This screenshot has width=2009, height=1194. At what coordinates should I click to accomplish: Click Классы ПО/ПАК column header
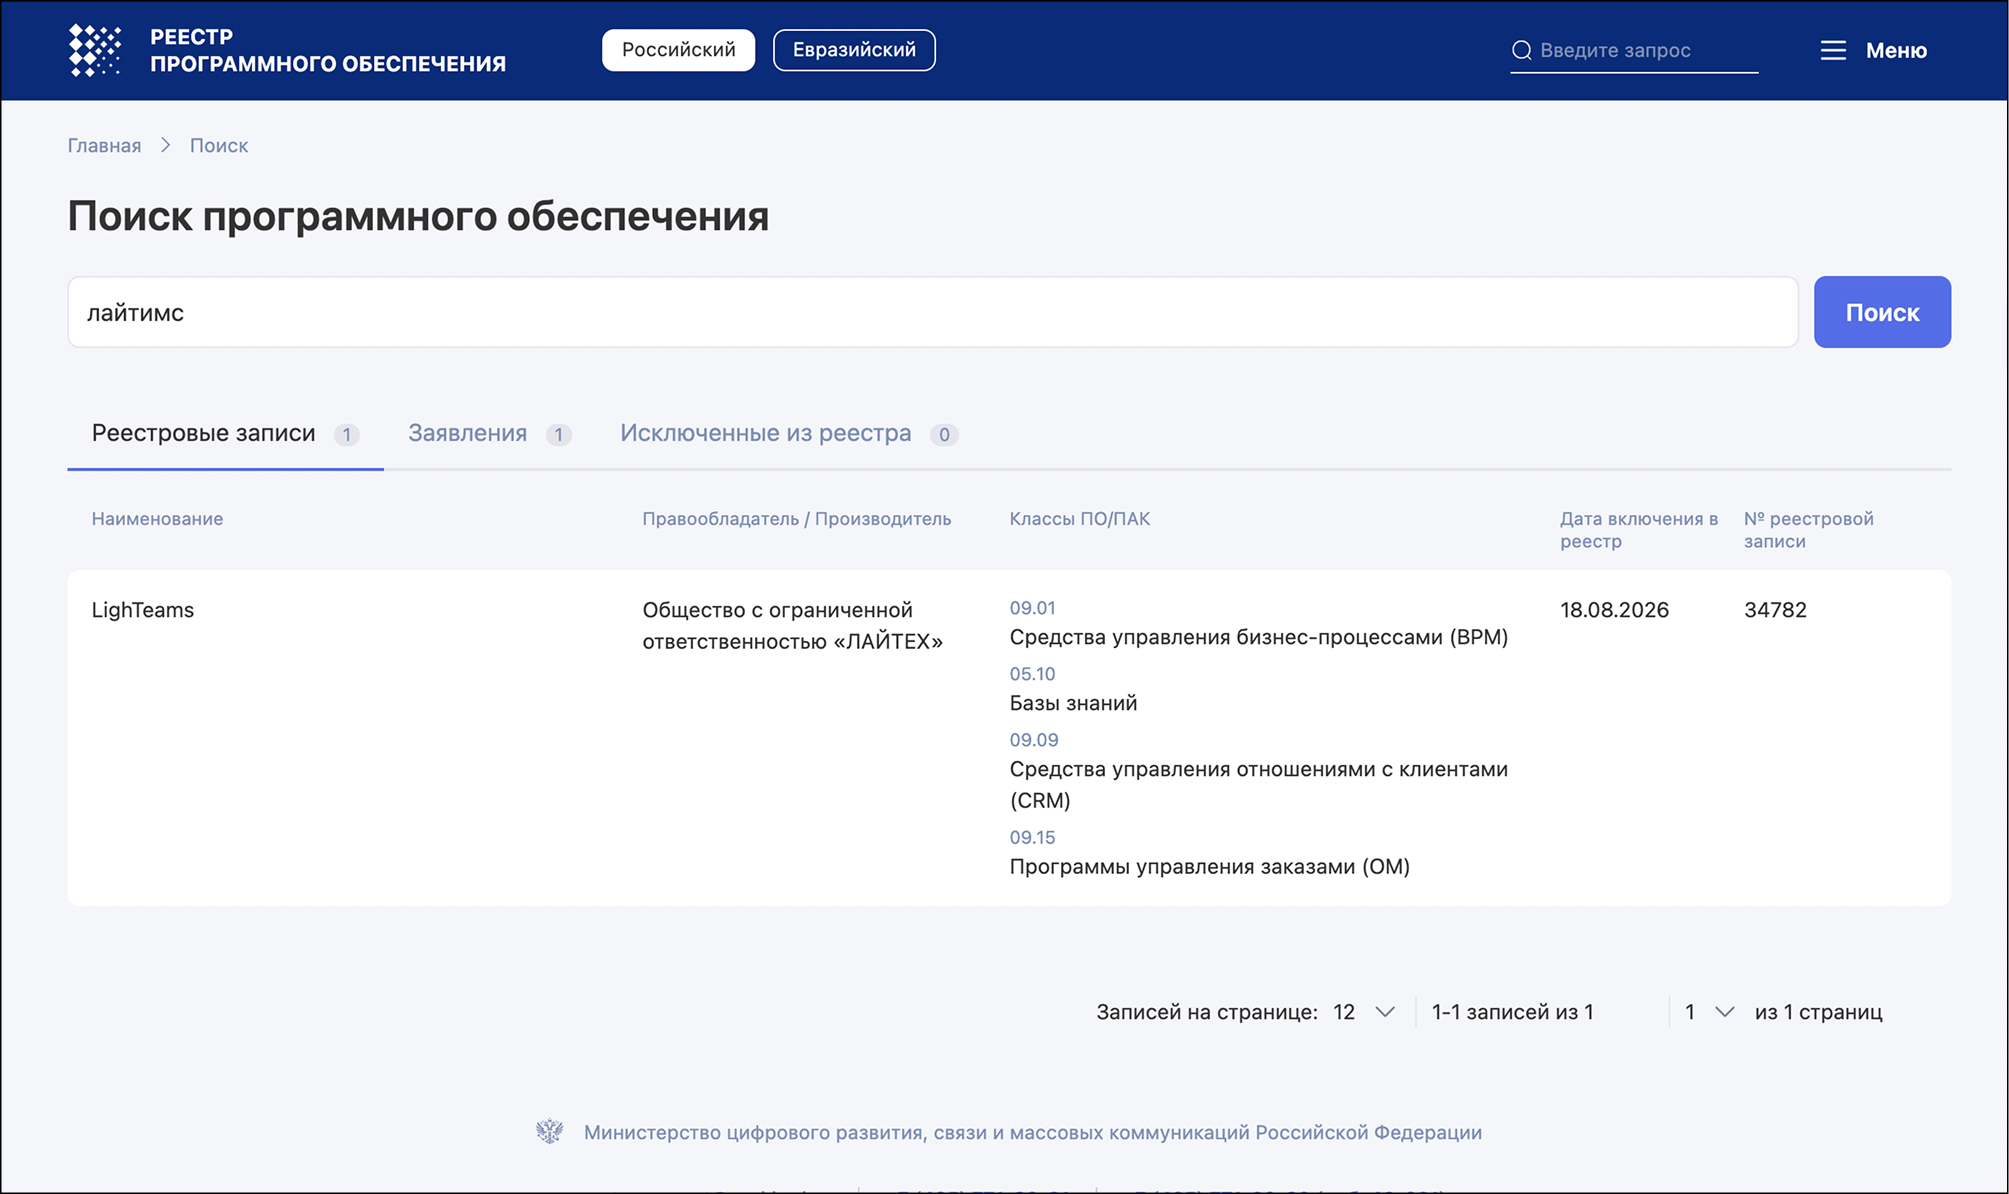tap(1079, 519)
